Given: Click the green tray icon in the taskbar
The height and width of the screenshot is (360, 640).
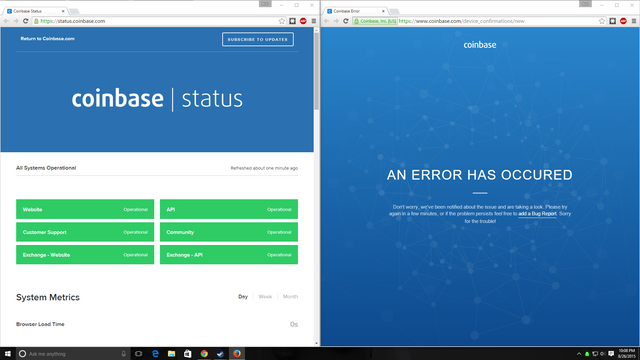Looking at the screenshot, I should click(x=587, y=354).
